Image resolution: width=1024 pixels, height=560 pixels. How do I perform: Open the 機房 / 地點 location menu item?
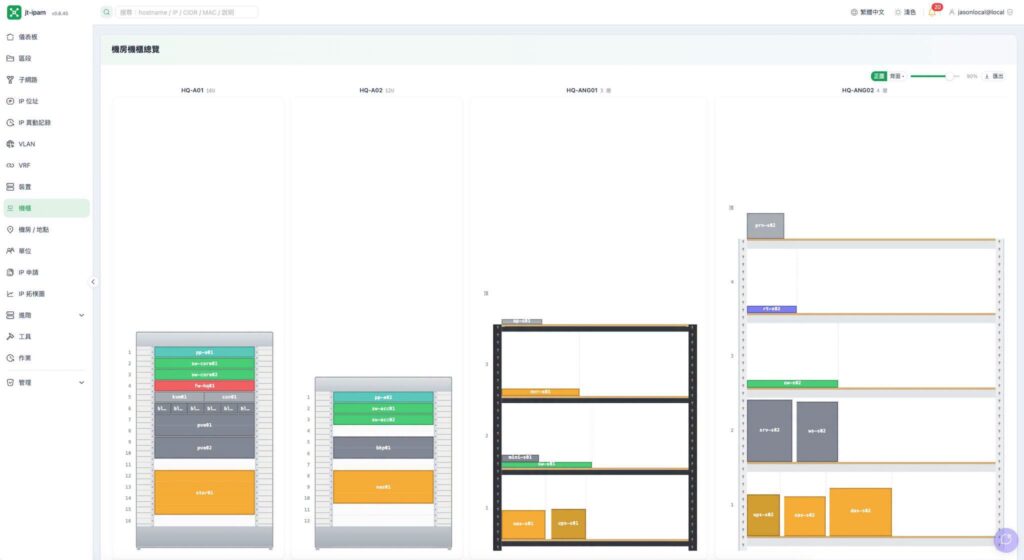tap(46, 230)
